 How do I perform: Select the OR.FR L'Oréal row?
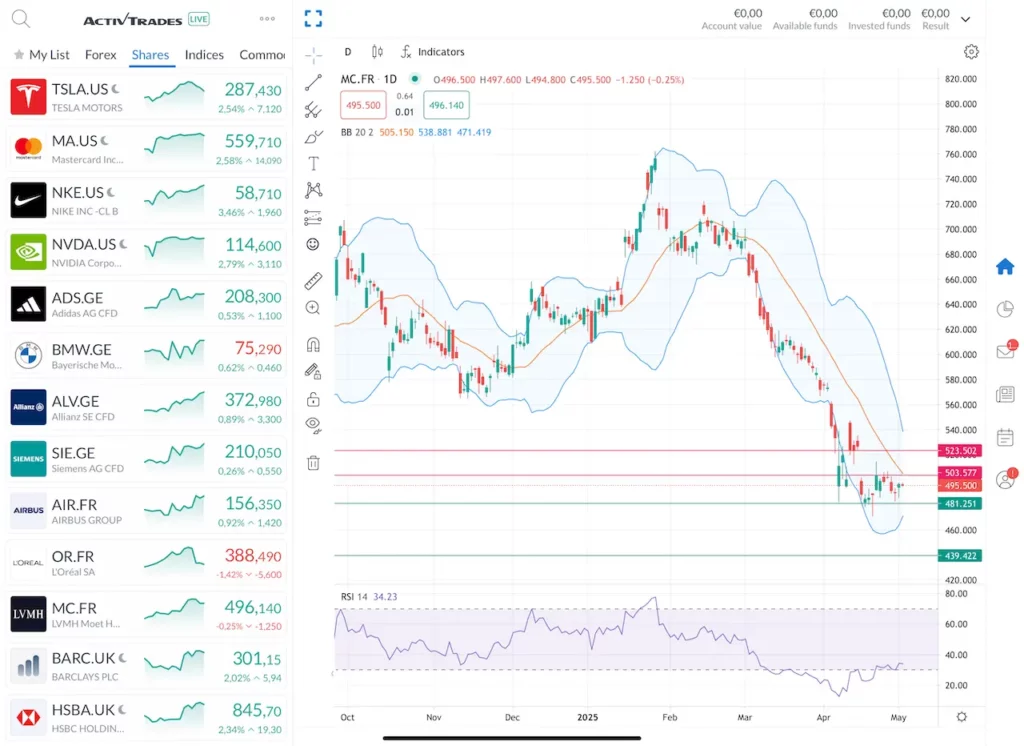click(x=146, y=562)
